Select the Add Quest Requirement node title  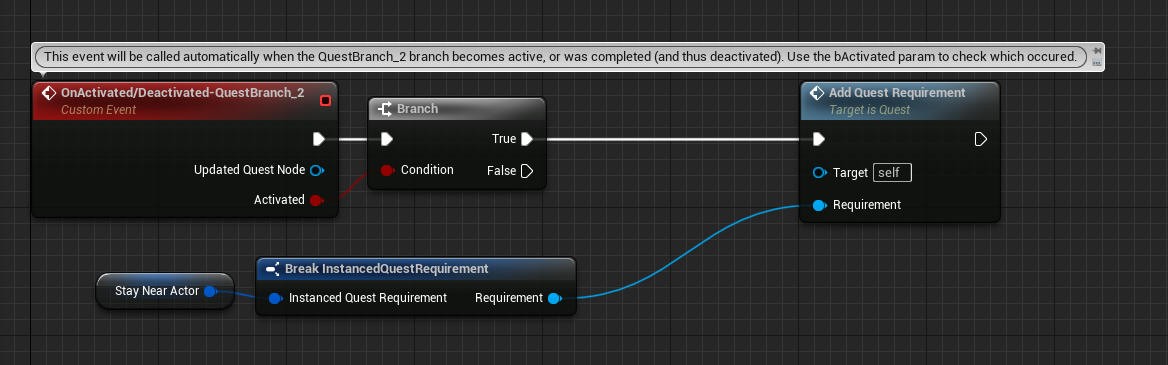[x=897, y=93]
